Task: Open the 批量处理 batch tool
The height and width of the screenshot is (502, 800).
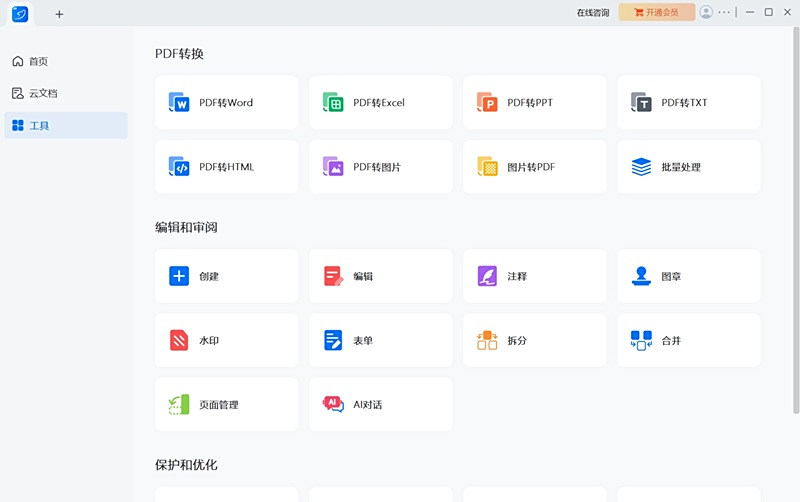Action: click(x=688, y=167)
